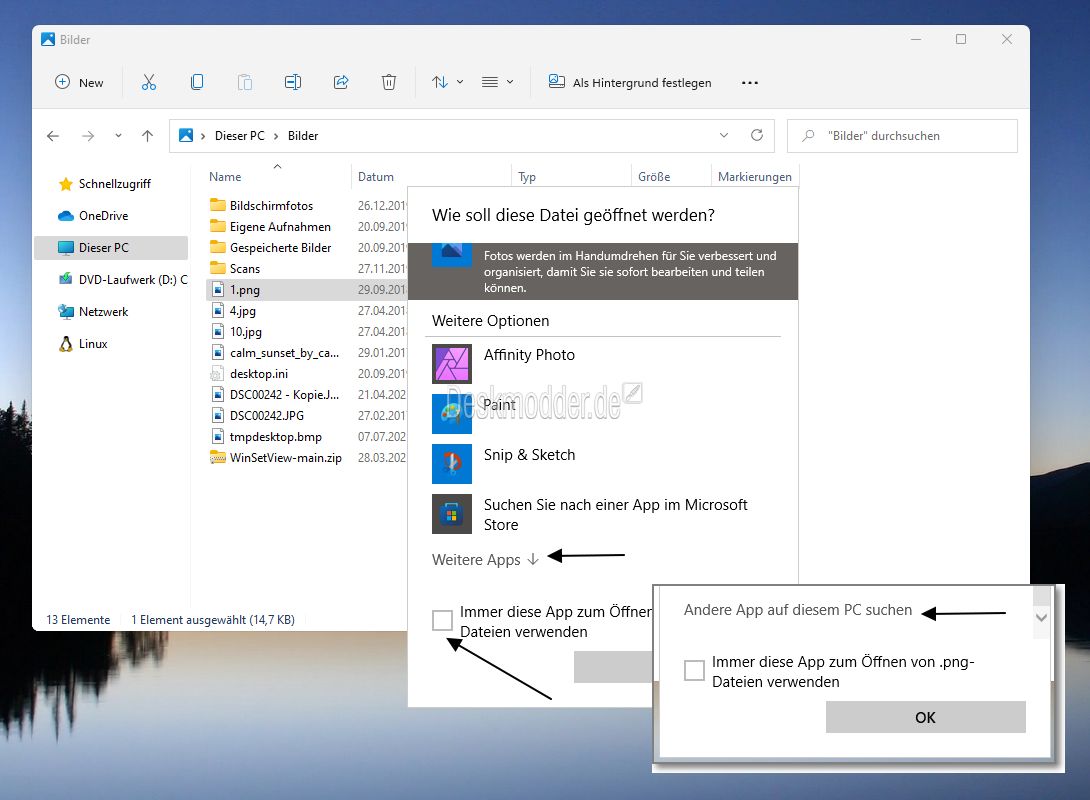This screenshot has height=800, width=1090.
Task: Maximize the Bilder window
Action: coord(961,40)
